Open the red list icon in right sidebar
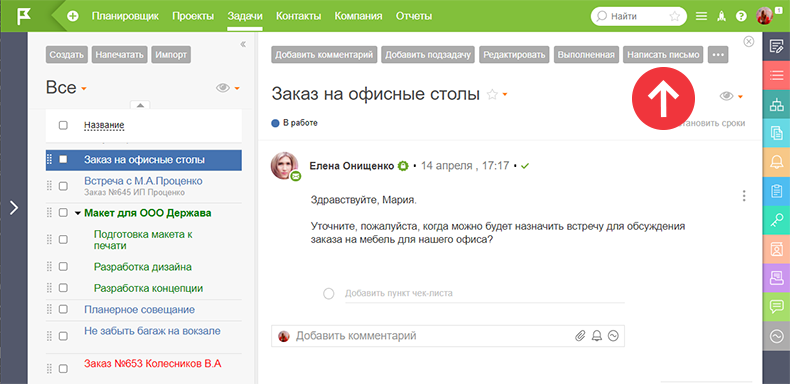 776,76
